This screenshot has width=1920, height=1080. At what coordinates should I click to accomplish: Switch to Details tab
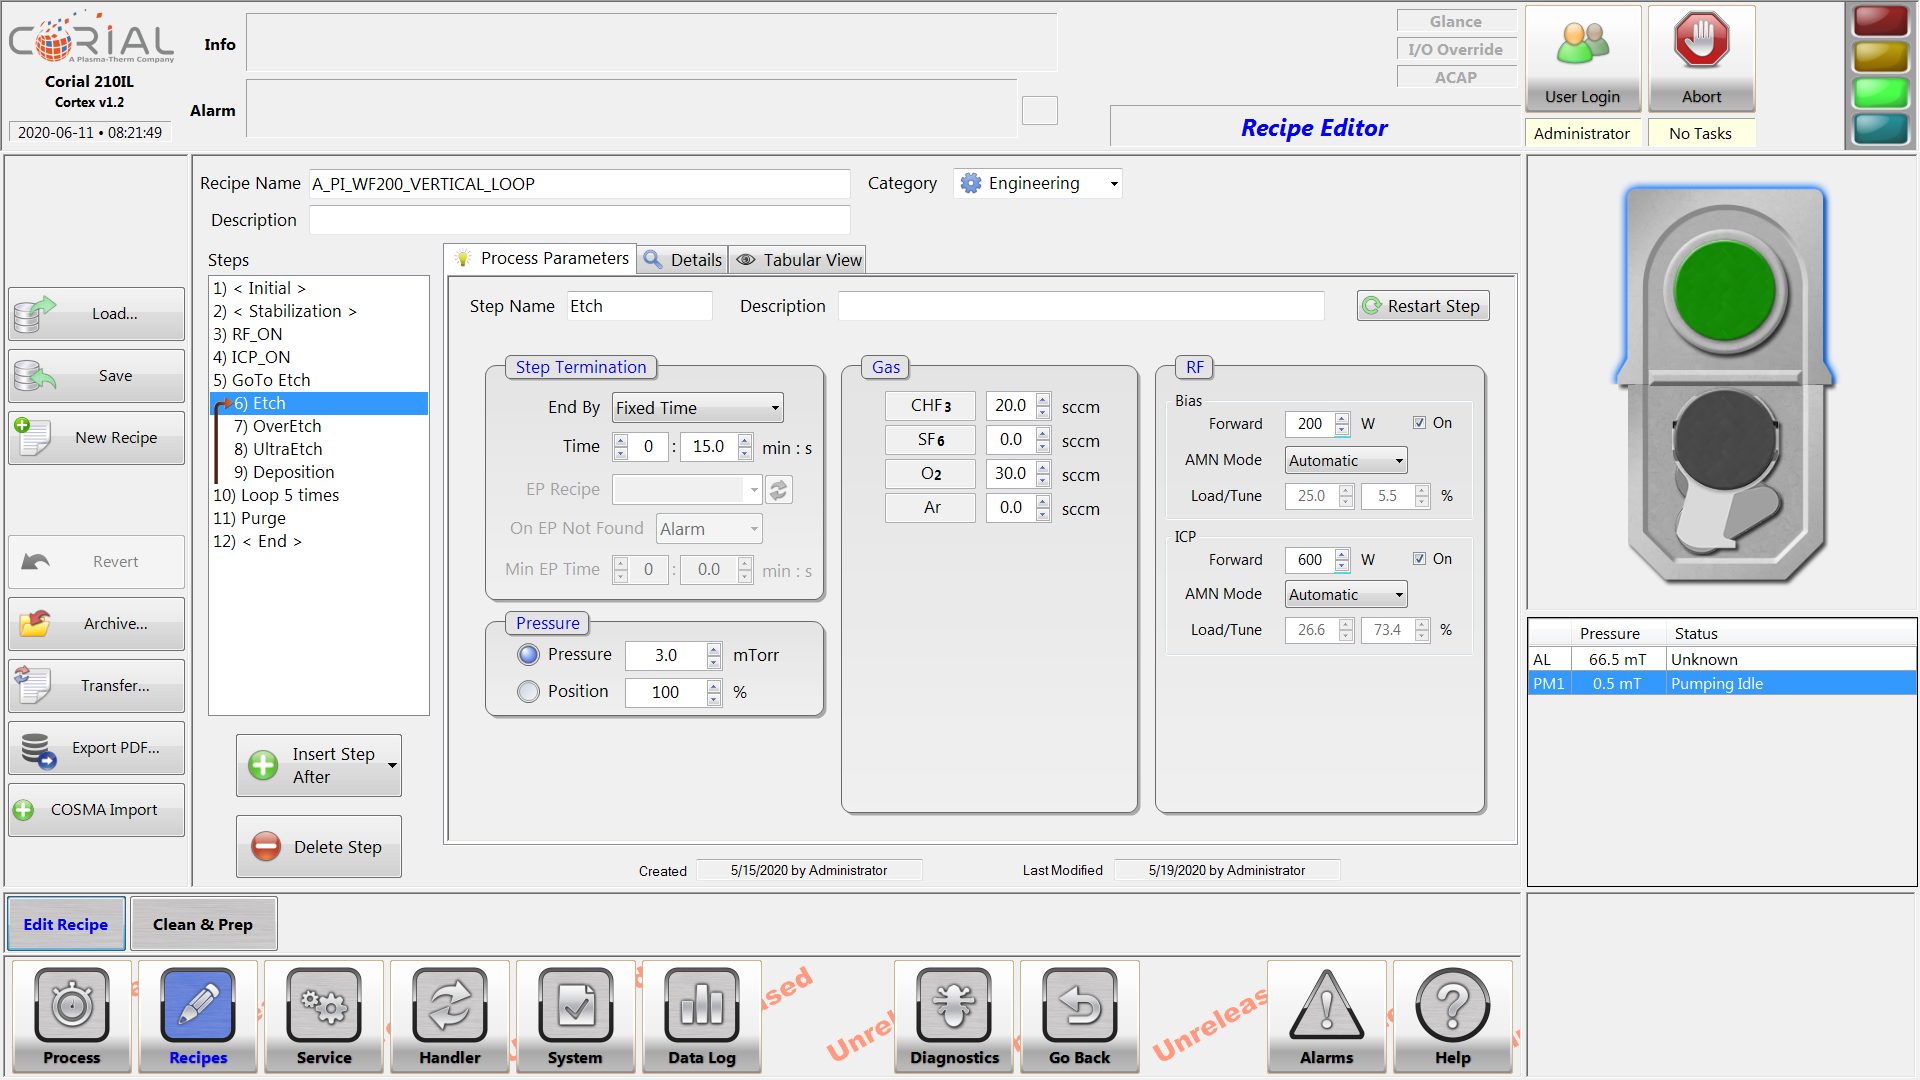(x=680, y=258)
